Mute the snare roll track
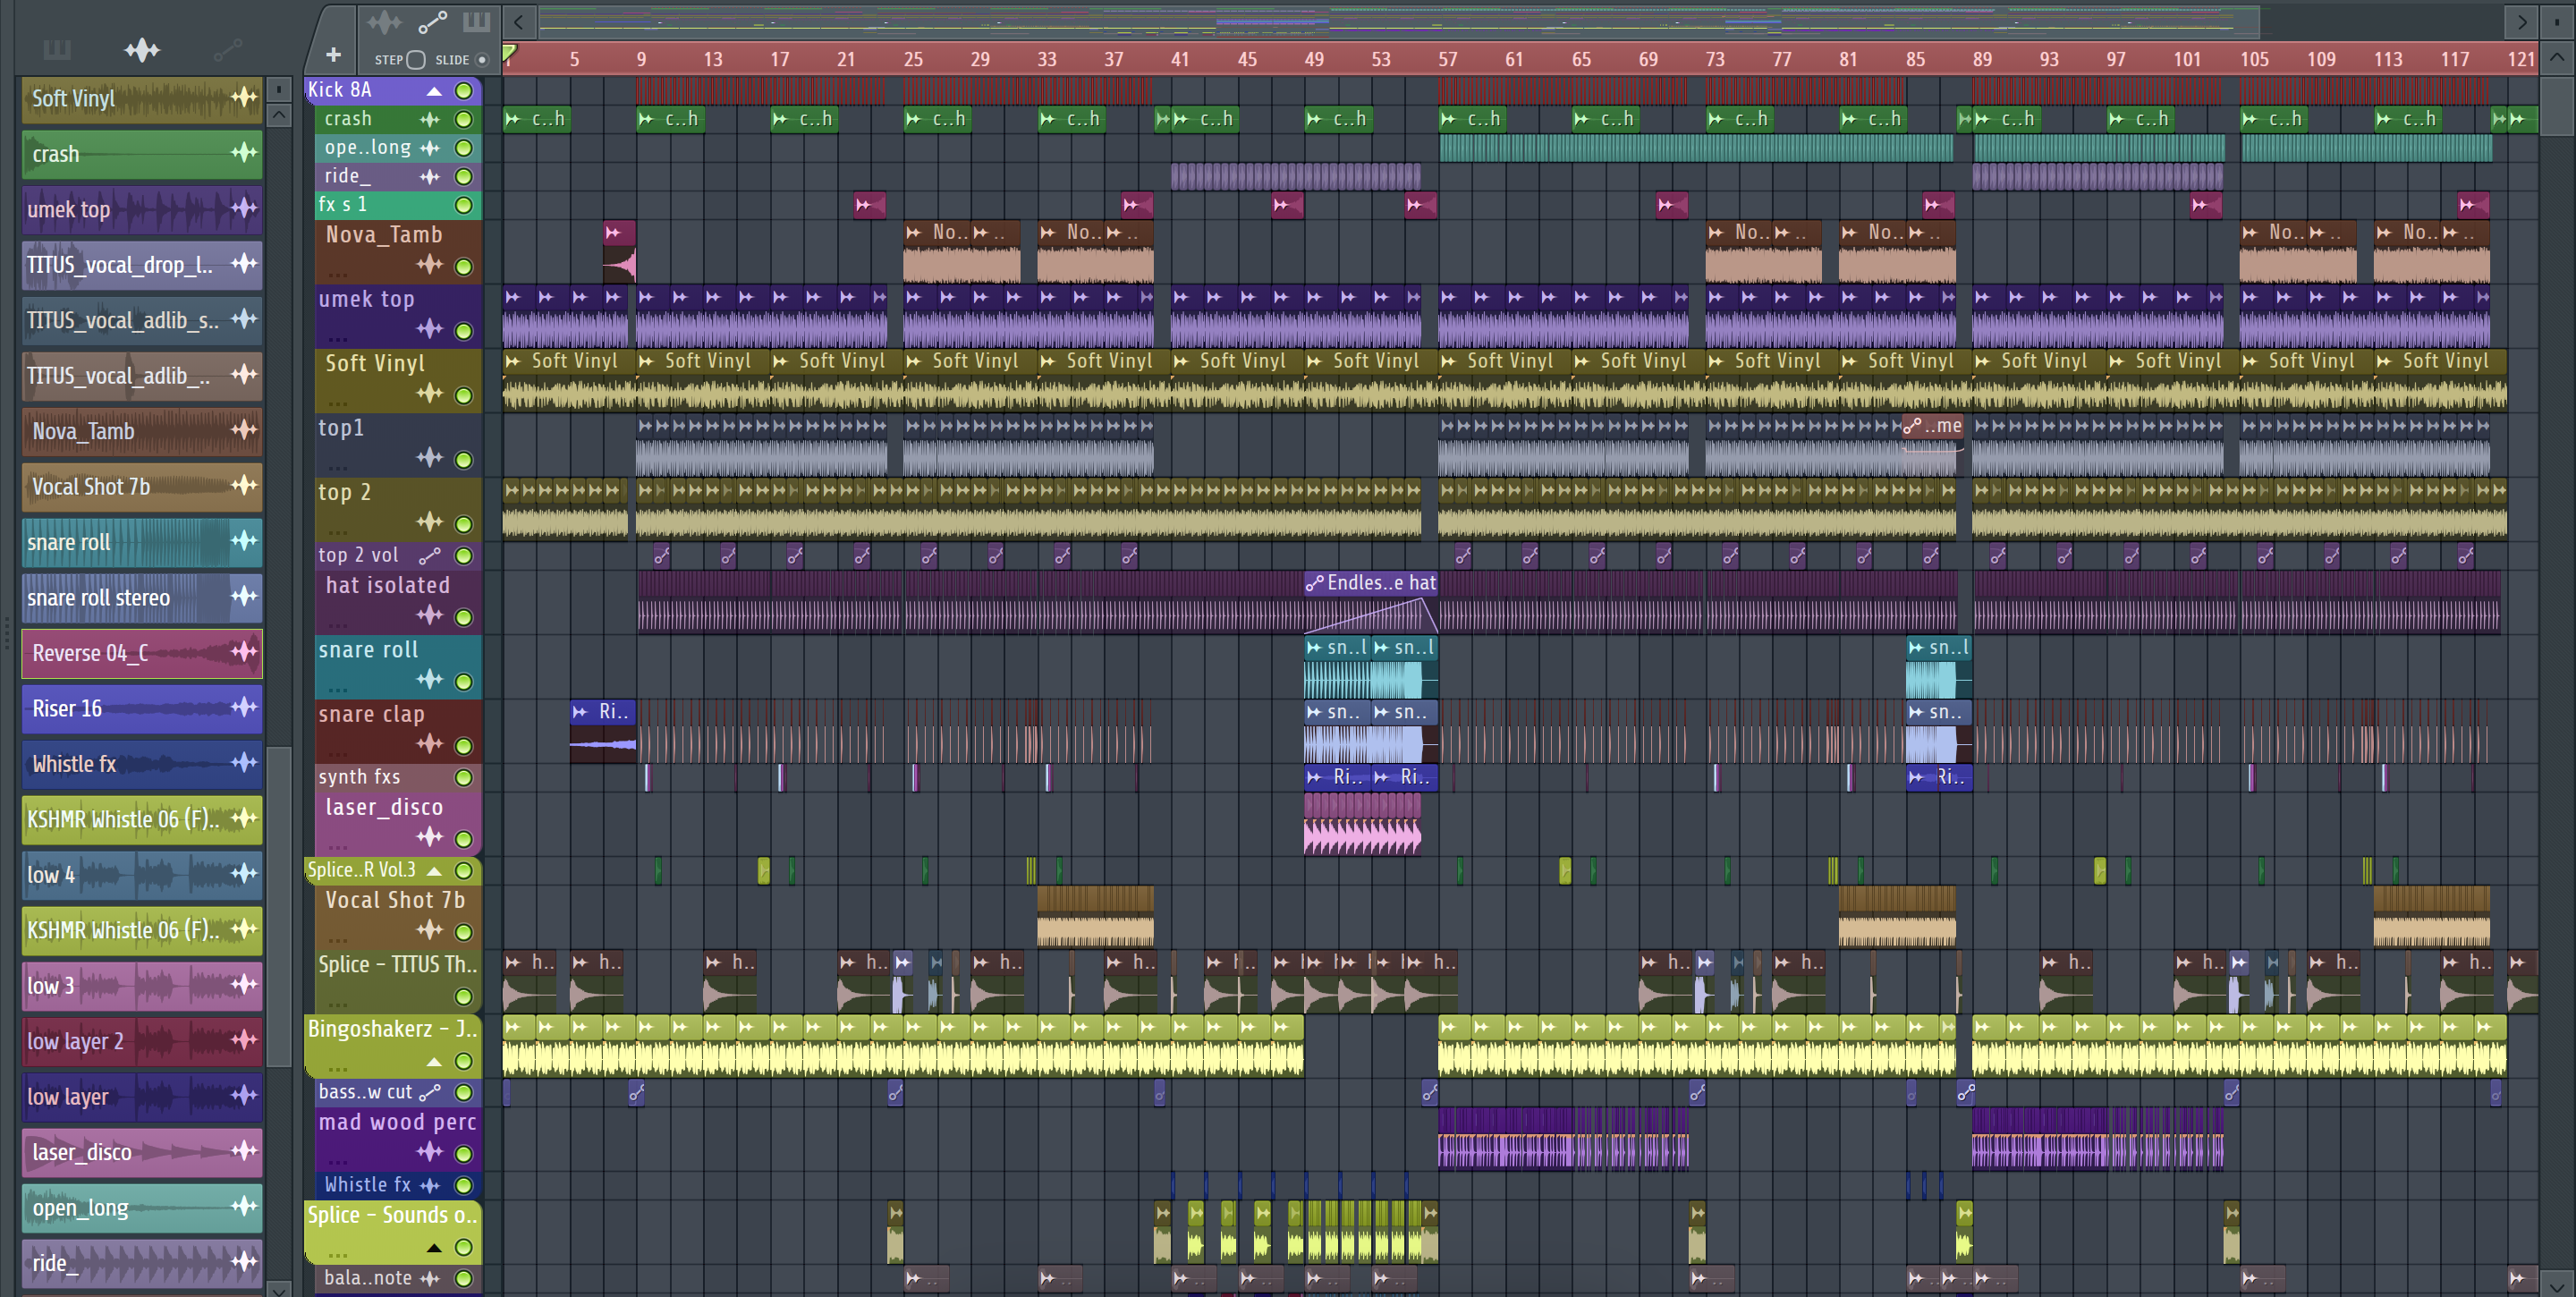Viewport: 2576px width, 1297px height. point(464,681)
